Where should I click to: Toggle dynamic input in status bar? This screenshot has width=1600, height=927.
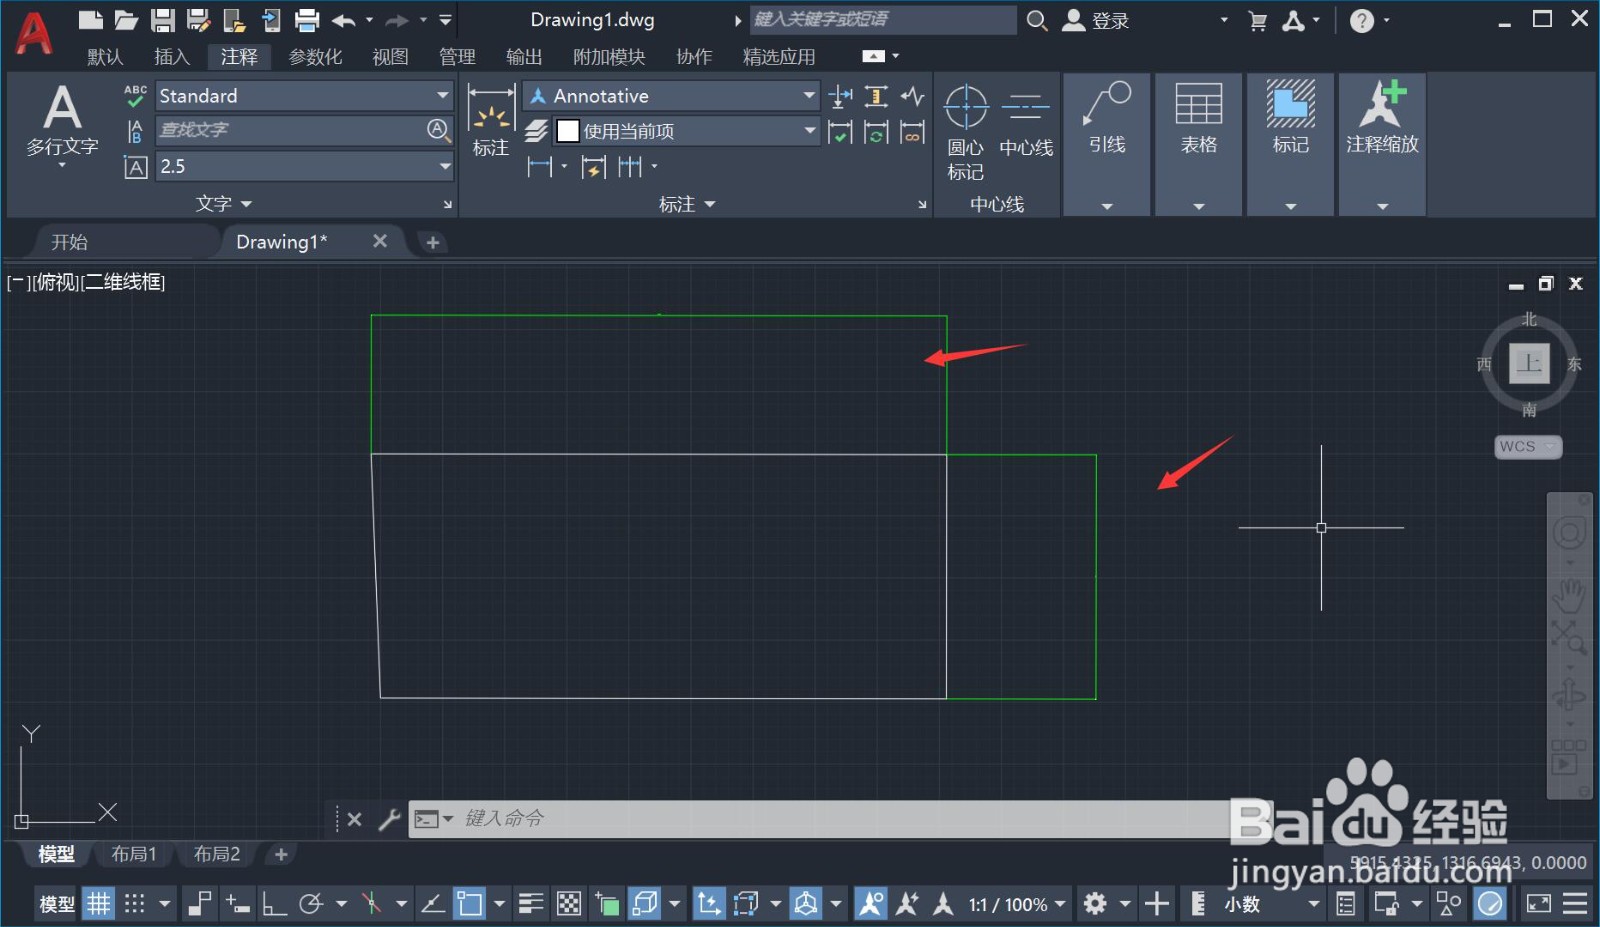pos(237,904)
